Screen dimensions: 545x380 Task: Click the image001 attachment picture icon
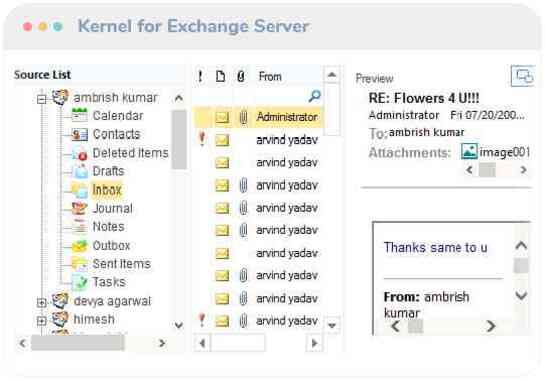469,152
